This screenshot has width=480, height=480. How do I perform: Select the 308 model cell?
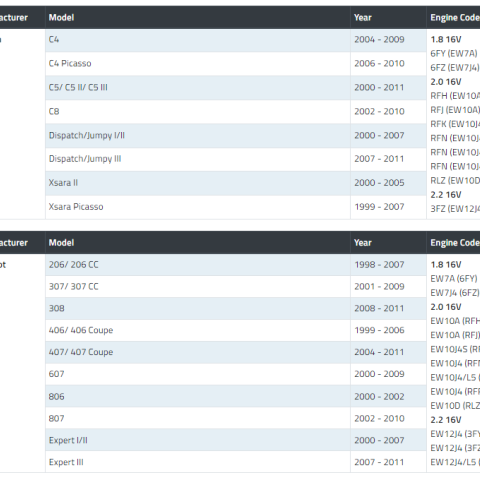coord(198,309)
